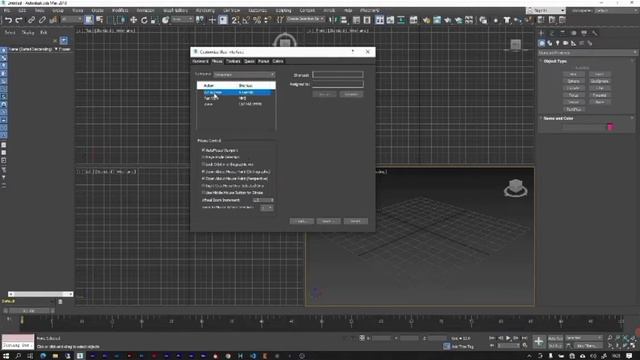Screen dimensions: 640x360
Task: Toggle Auto Focus Viewport checkbox
Action: (203, 150)
